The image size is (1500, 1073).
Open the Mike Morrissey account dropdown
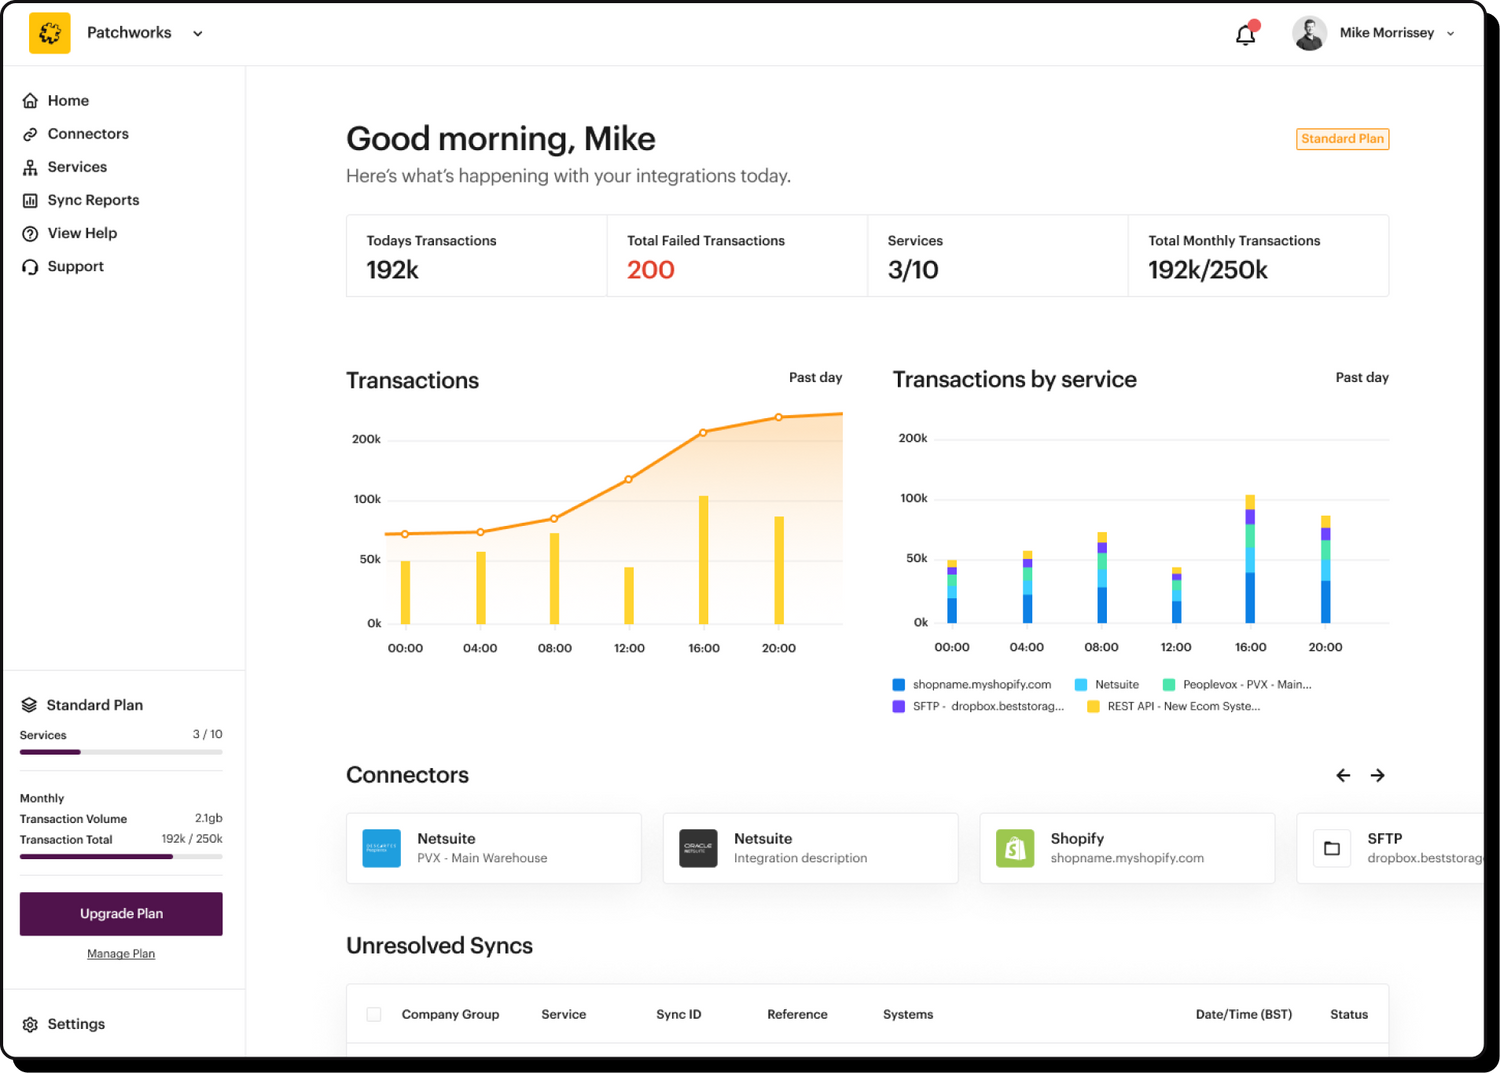pyautogui.click(x=1450, y=33)
